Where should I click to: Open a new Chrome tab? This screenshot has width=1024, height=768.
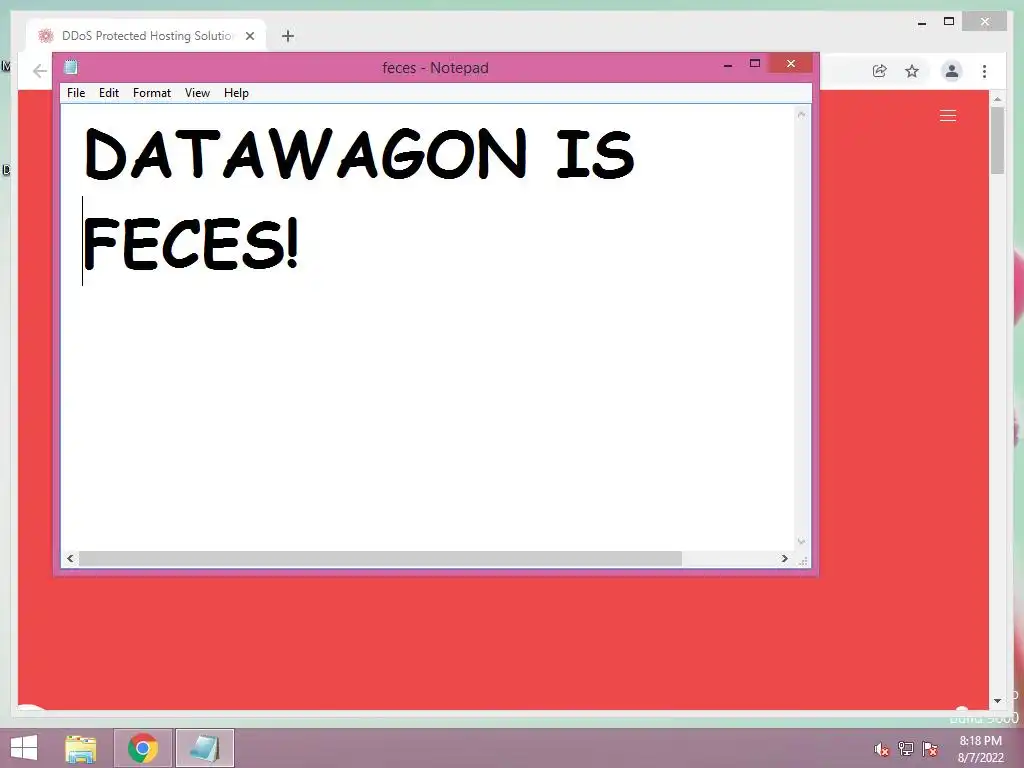287,36
